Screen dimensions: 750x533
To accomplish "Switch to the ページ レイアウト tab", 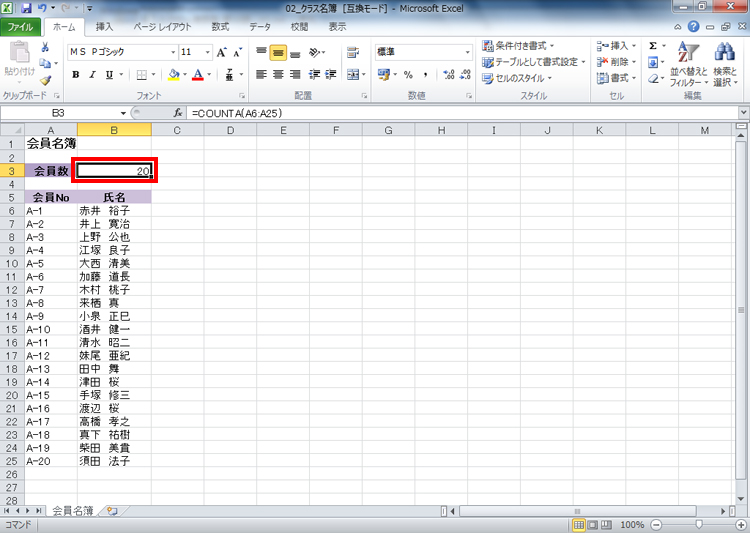I will [162, 27].
